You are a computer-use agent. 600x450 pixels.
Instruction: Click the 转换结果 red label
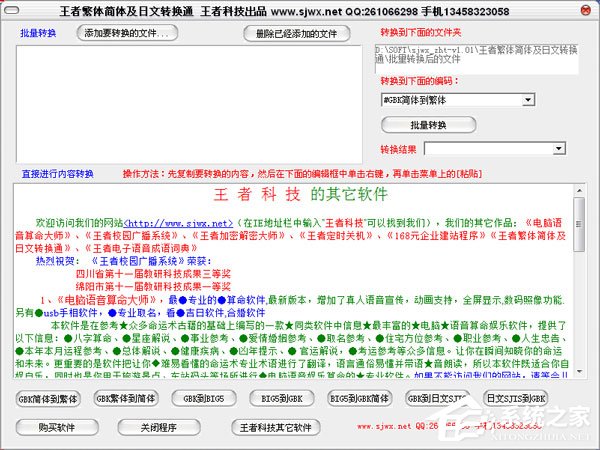[398, 149]
